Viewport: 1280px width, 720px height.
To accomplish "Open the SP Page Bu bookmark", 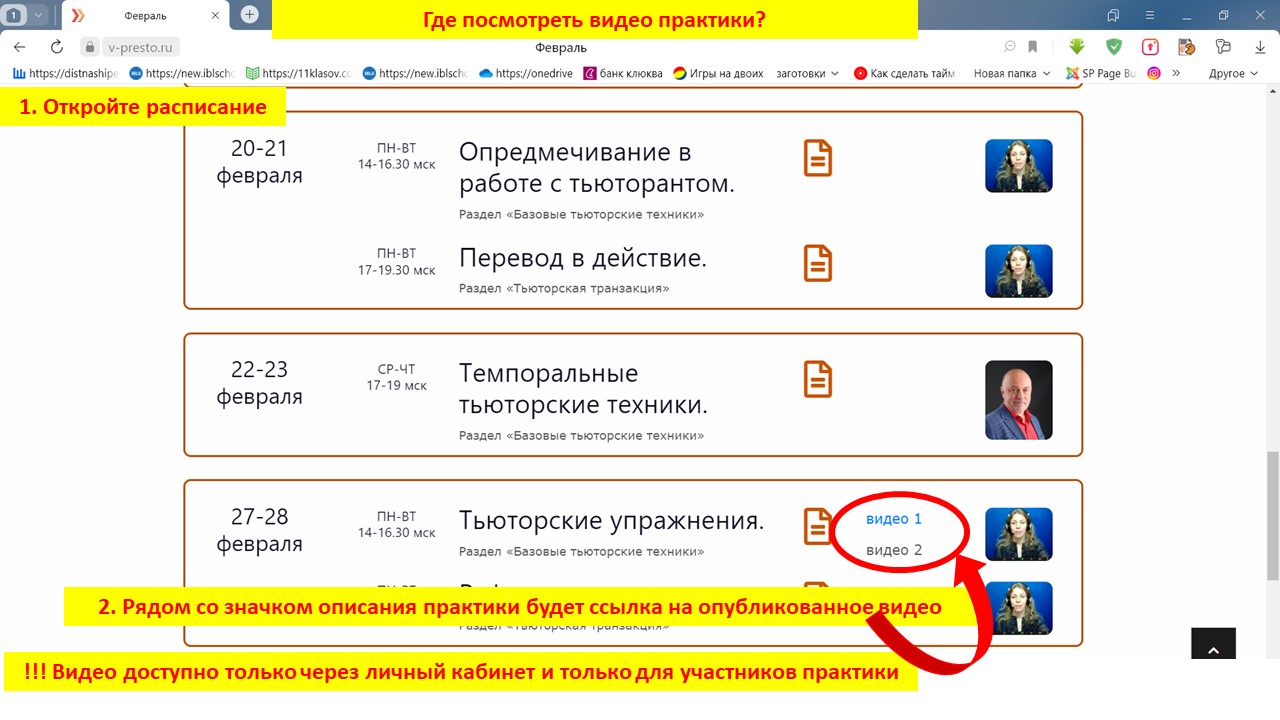I will [x=1101, y=73].
